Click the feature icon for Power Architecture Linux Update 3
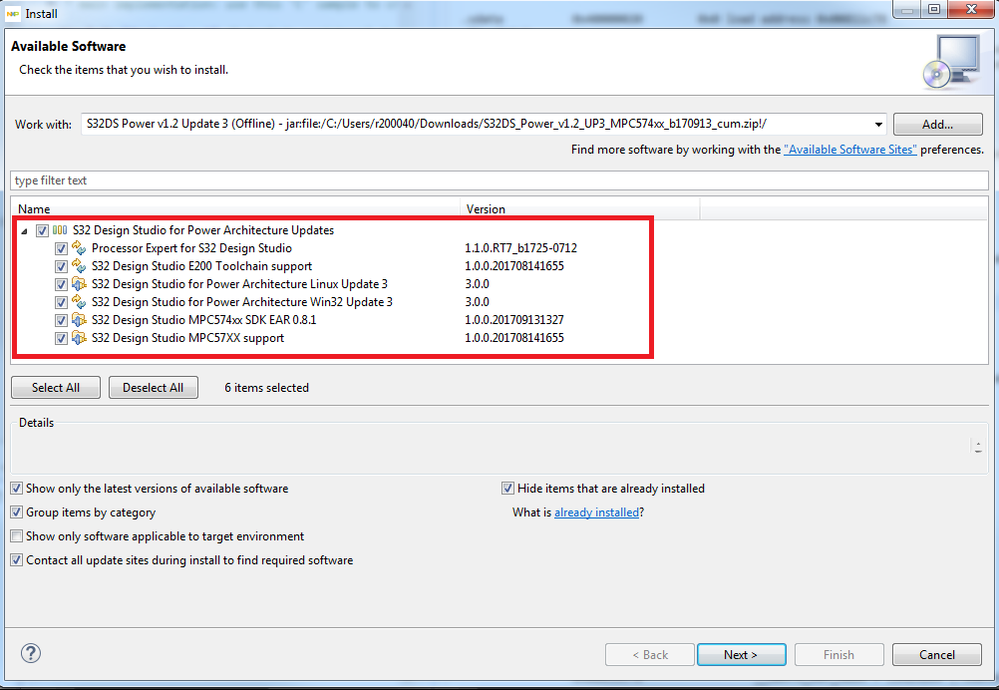Image resolution: width=999 pixels, height=690 pixels. 79,284
